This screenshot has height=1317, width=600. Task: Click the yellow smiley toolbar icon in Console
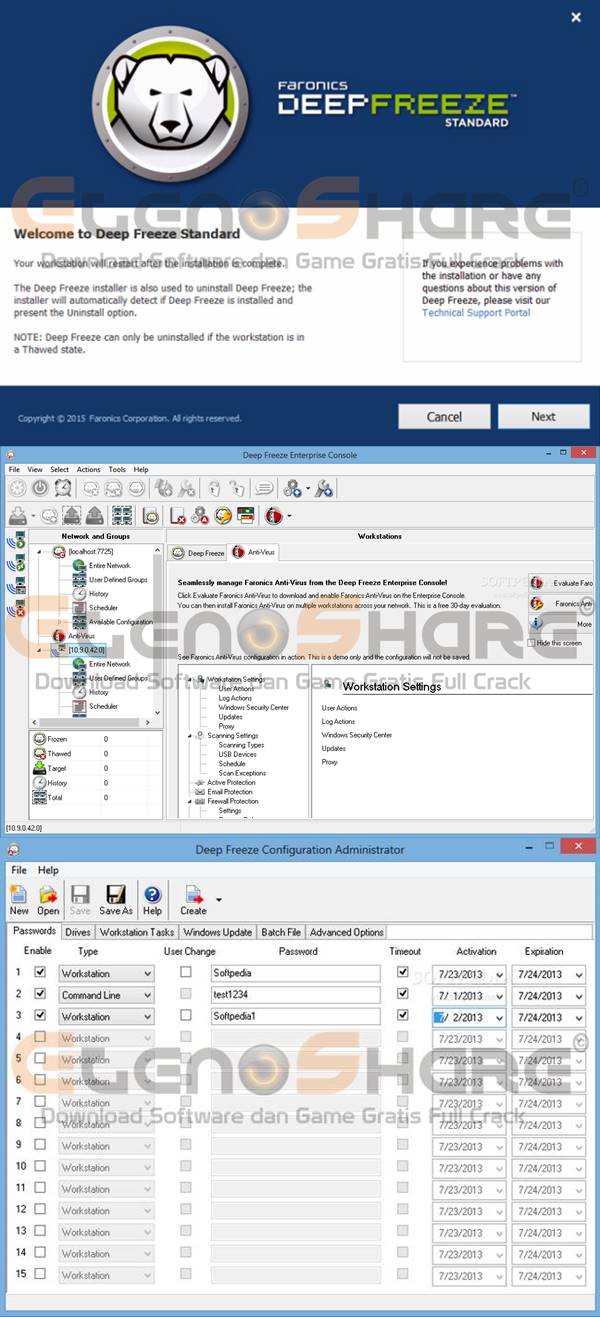(223, 516)
